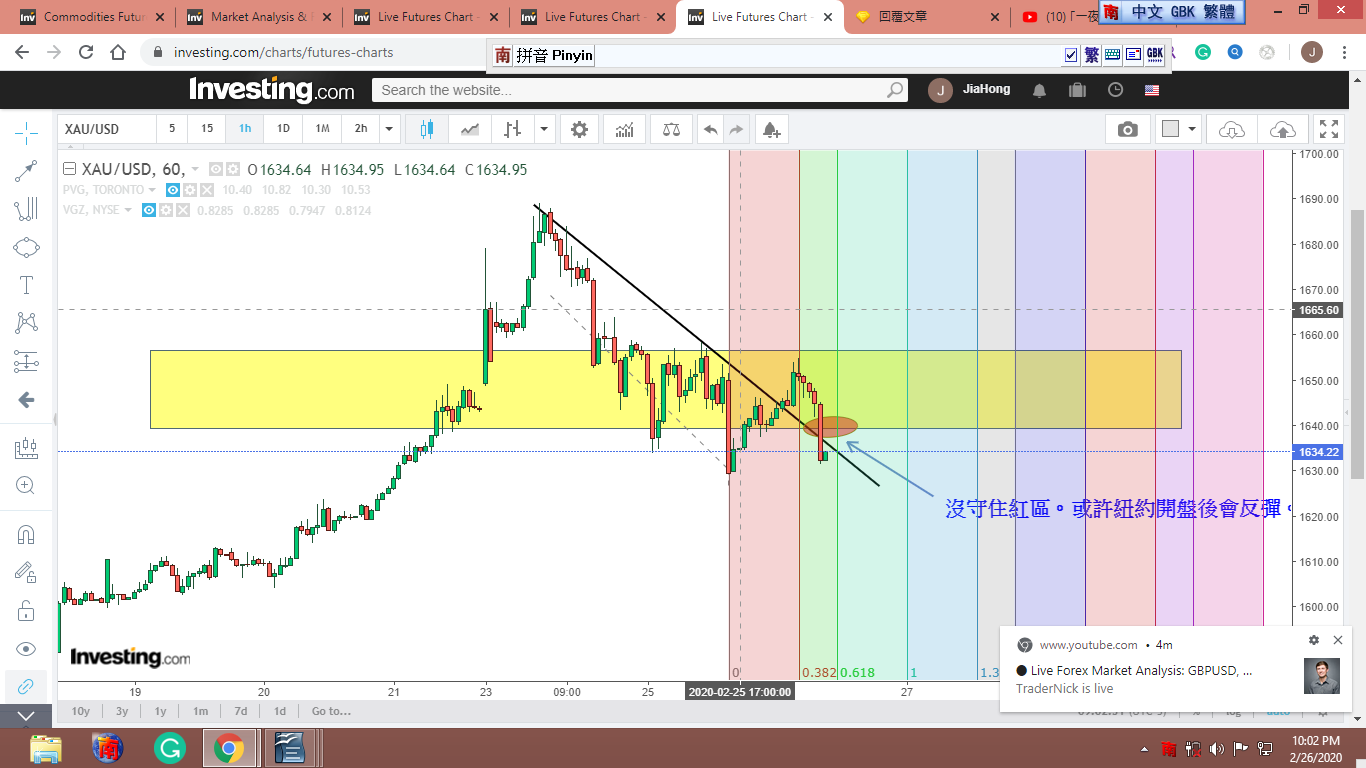Click the chain link icon in sidebar
Viewport: 1366px width, 768px height.
[26, 687]
